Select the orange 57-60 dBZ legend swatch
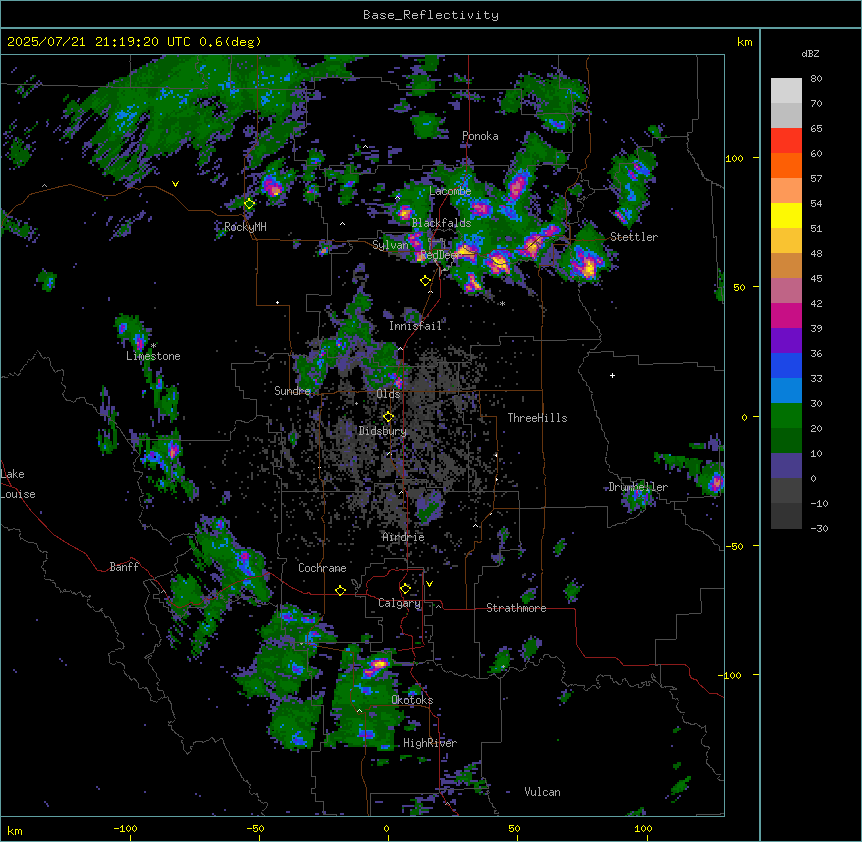Viewport: 862px width, 842px height. 786,165
